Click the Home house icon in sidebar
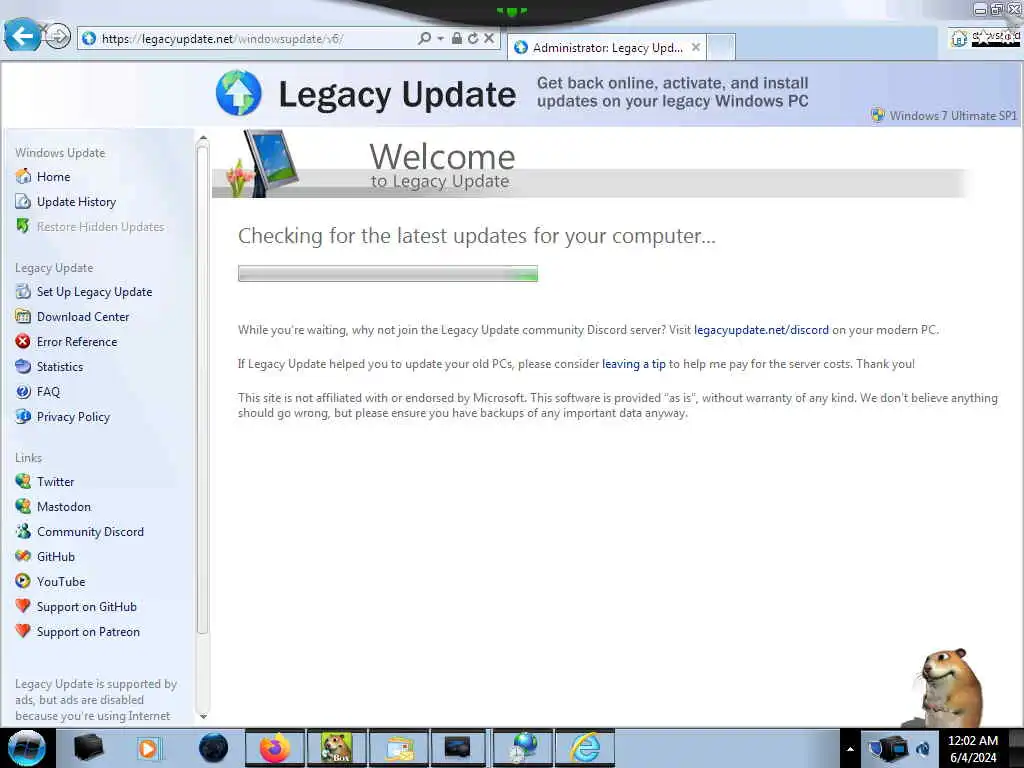The height and width of the screenshot is (768, 1024). coord(23,176)
